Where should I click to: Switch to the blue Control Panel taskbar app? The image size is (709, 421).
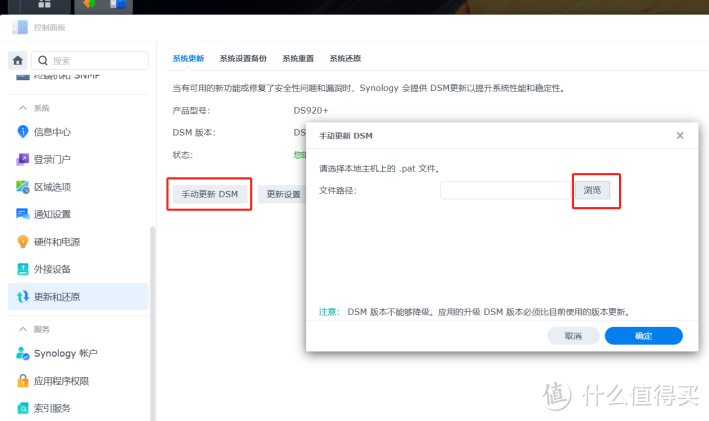[x=118, y=5]
